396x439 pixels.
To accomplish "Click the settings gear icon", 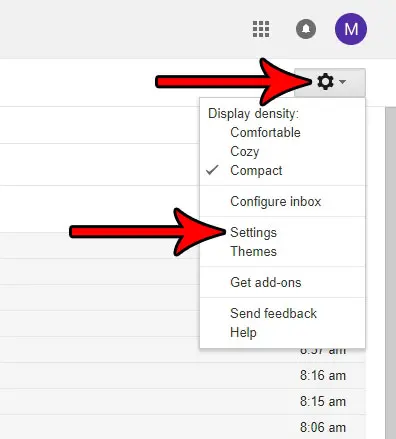I will [x=325, y=82].
